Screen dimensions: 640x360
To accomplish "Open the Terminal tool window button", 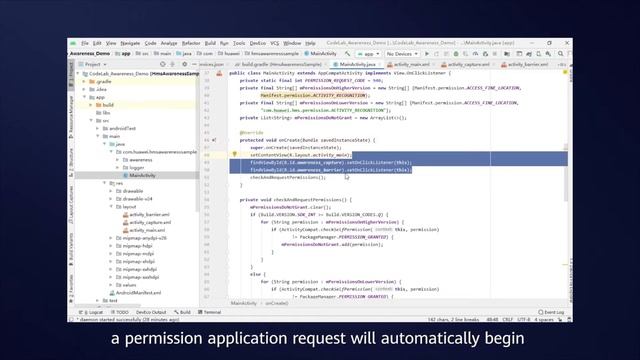I will (210, 312).
